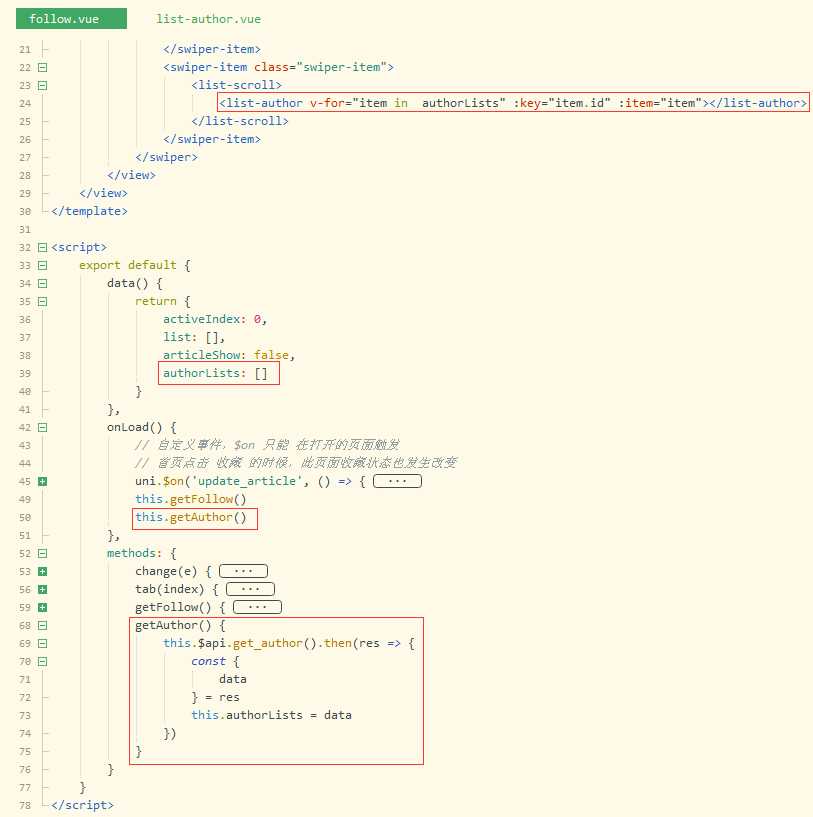Collapse the list-scroll block at line 23
Screen dimensions: 813x817
pyautogui.click(x=43, y=85)
